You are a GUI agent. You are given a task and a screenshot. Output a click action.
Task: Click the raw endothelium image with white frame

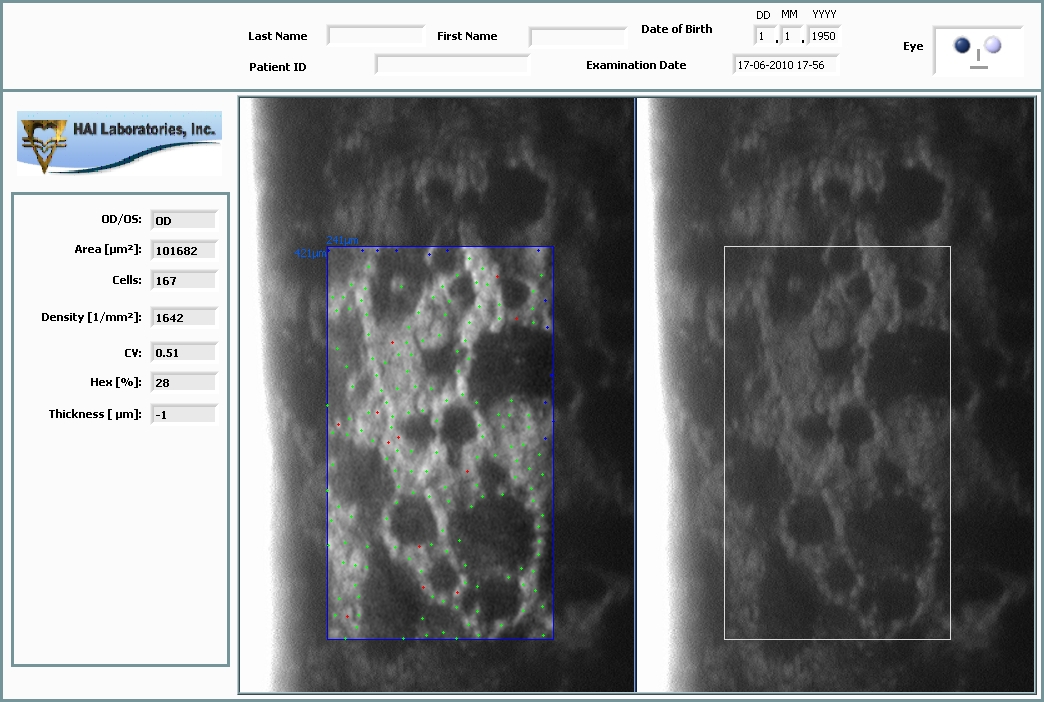point(836,395)
